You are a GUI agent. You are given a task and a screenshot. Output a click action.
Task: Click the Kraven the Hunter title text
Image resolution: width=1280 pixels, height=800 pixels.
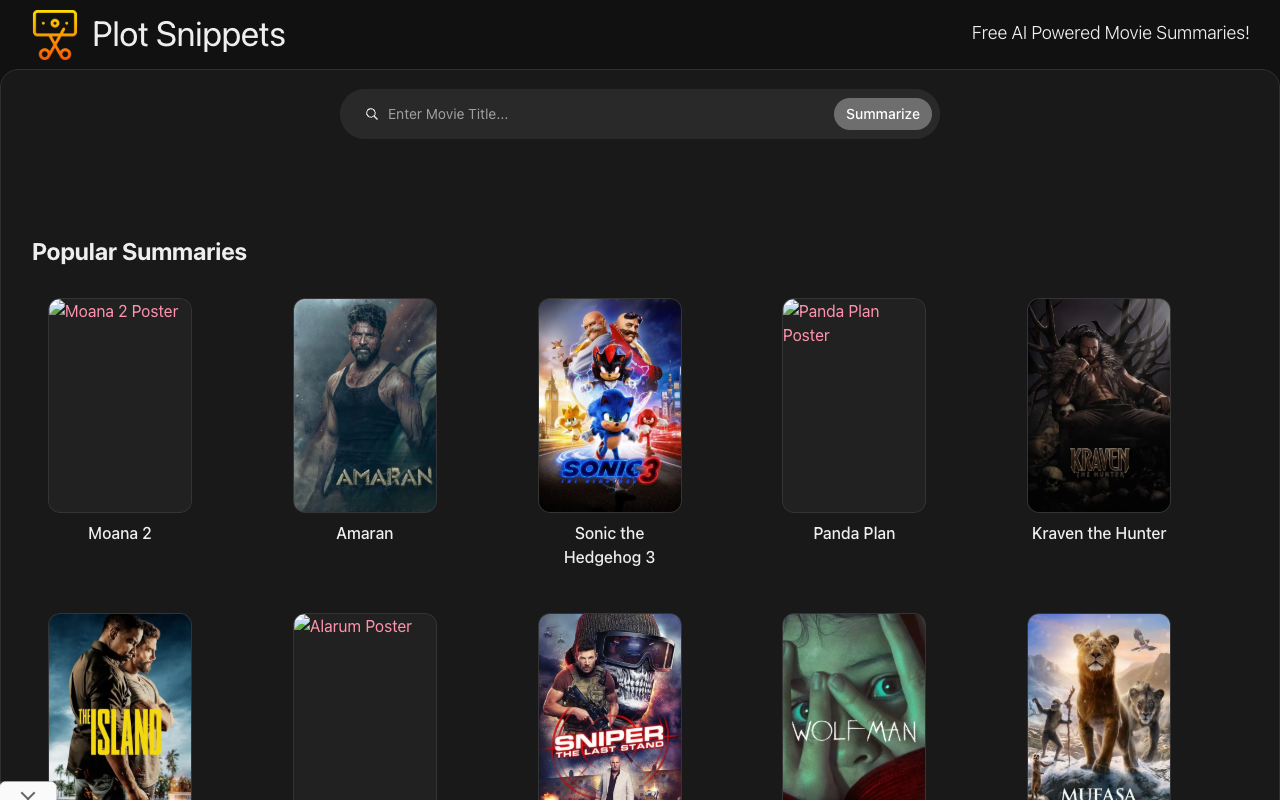click(1099, 533)
